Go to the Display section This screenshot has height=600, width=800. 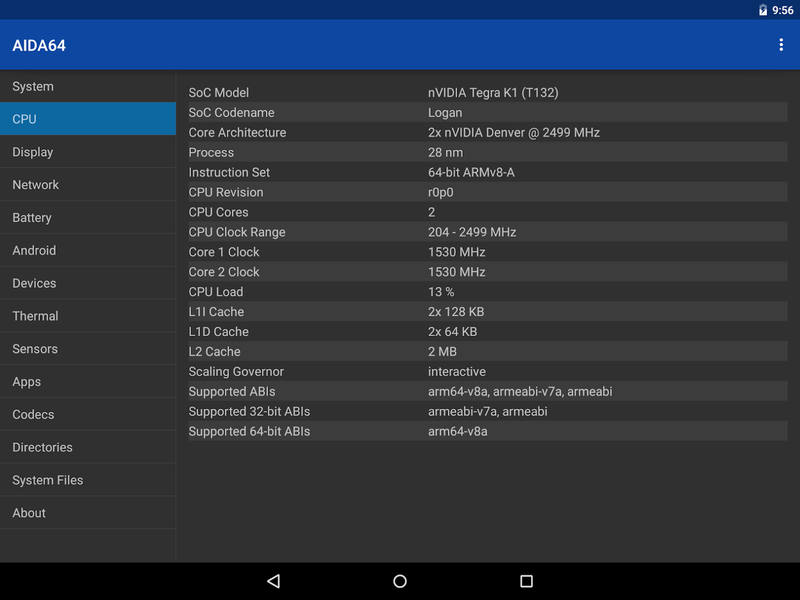88,152
